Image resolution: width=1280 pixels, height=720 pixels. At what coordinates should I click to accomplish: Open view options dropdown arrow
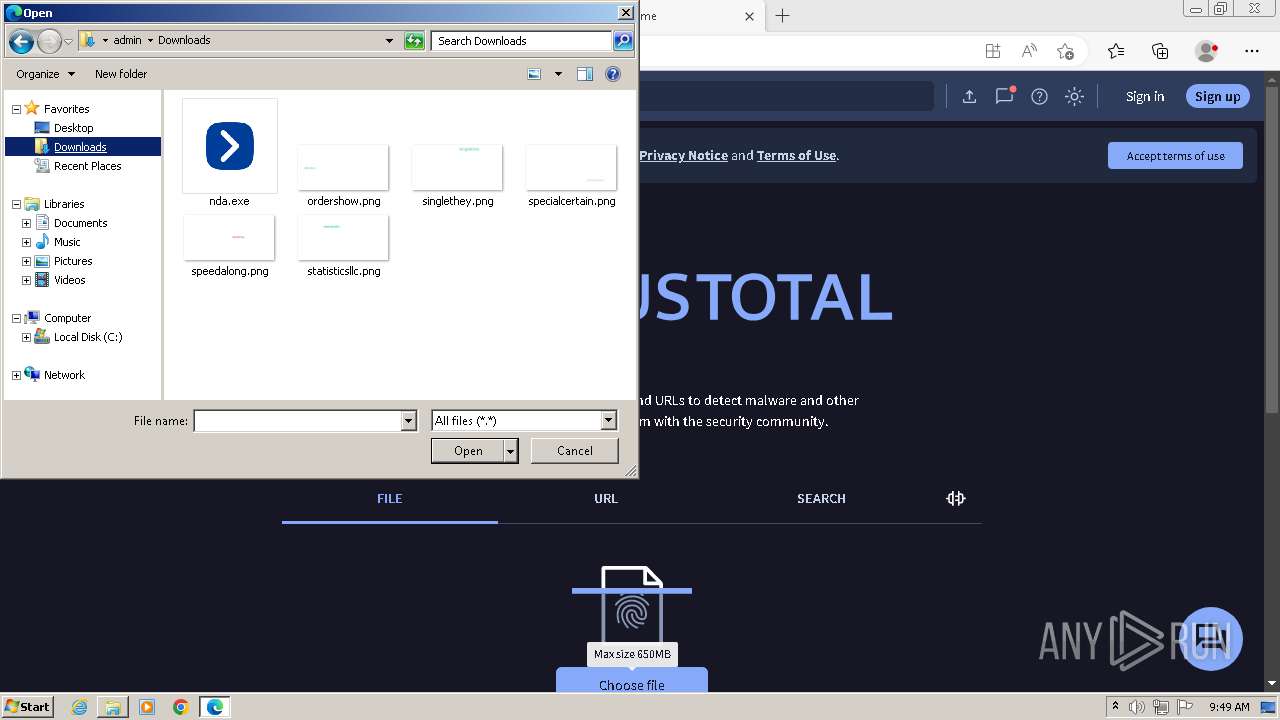pyautogui.click(x=558, y=74)
